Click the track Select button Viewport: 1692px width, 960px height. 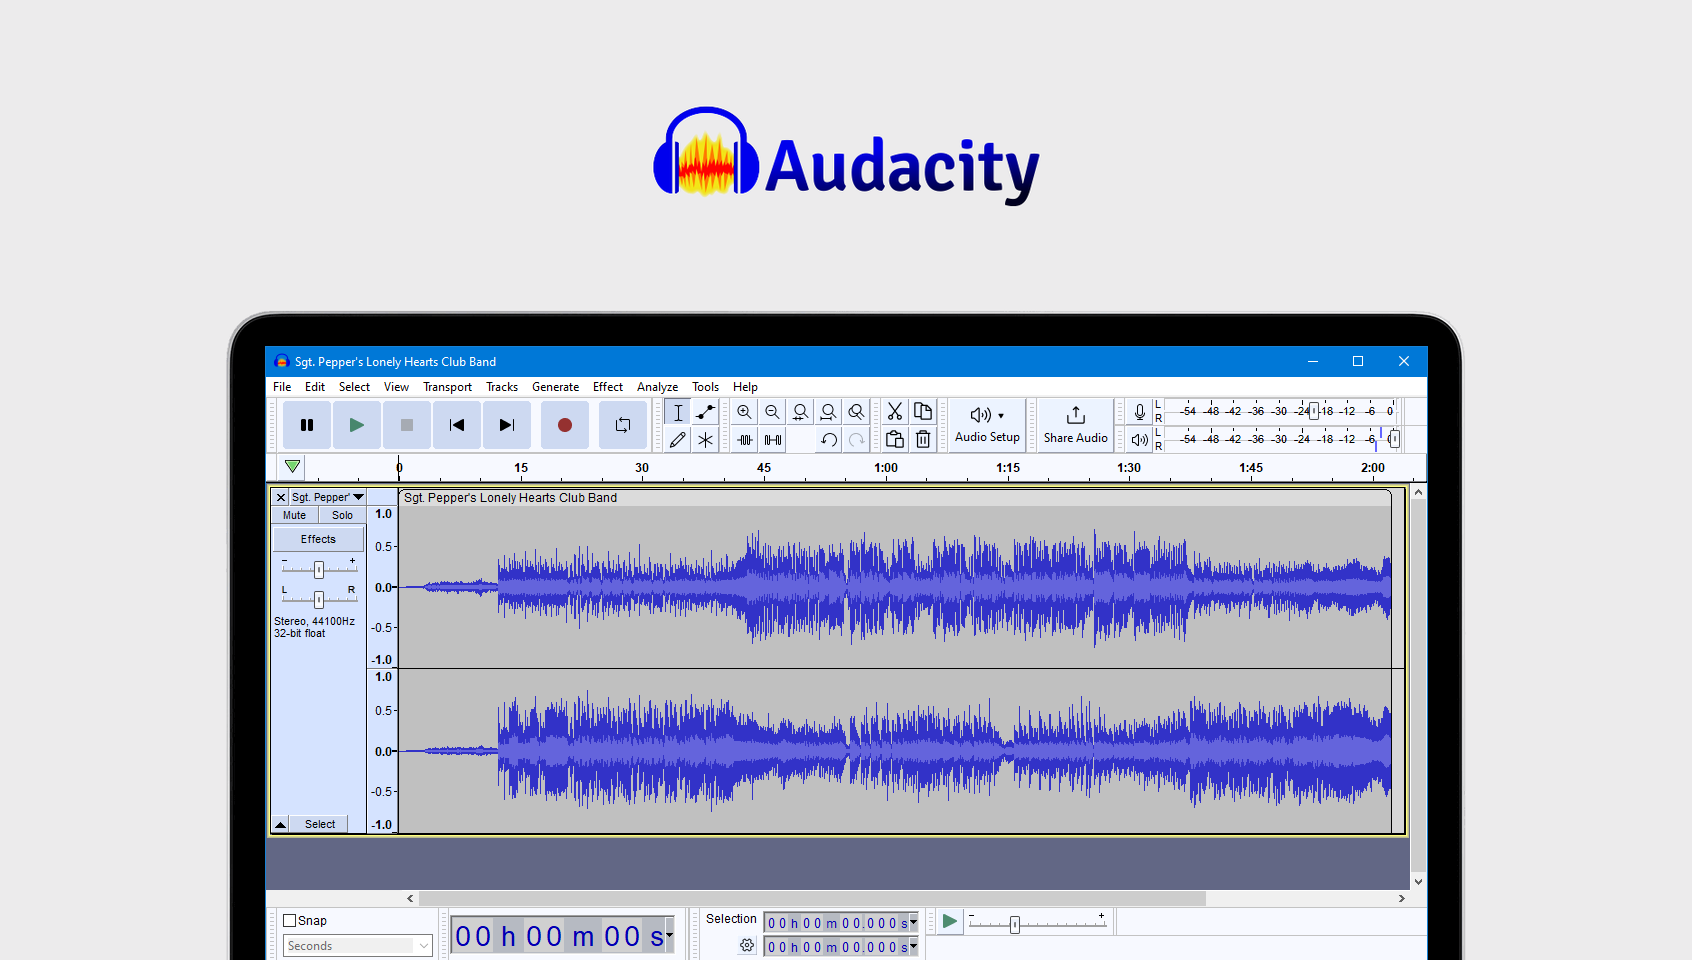pos(320,824)
